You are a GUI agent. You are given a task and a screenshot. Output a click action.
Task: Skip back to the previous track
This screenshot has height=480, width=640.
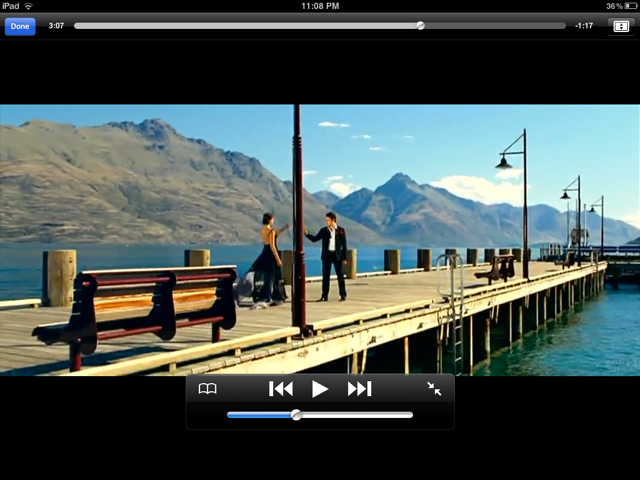281,389
